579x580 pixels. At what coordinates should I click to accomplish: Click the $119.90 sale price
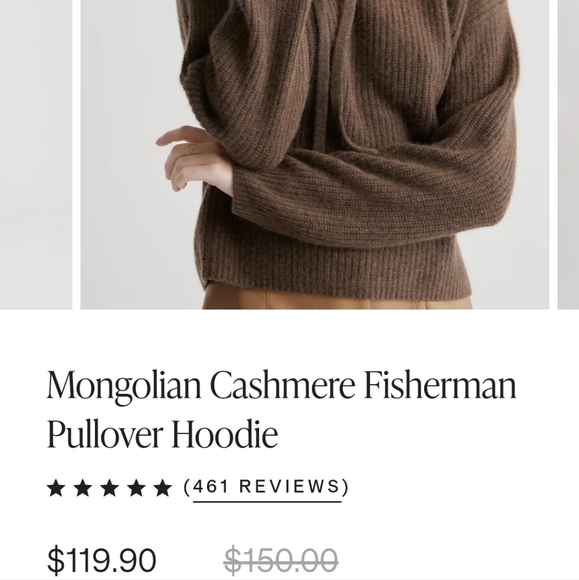click(x=102, y=560)
